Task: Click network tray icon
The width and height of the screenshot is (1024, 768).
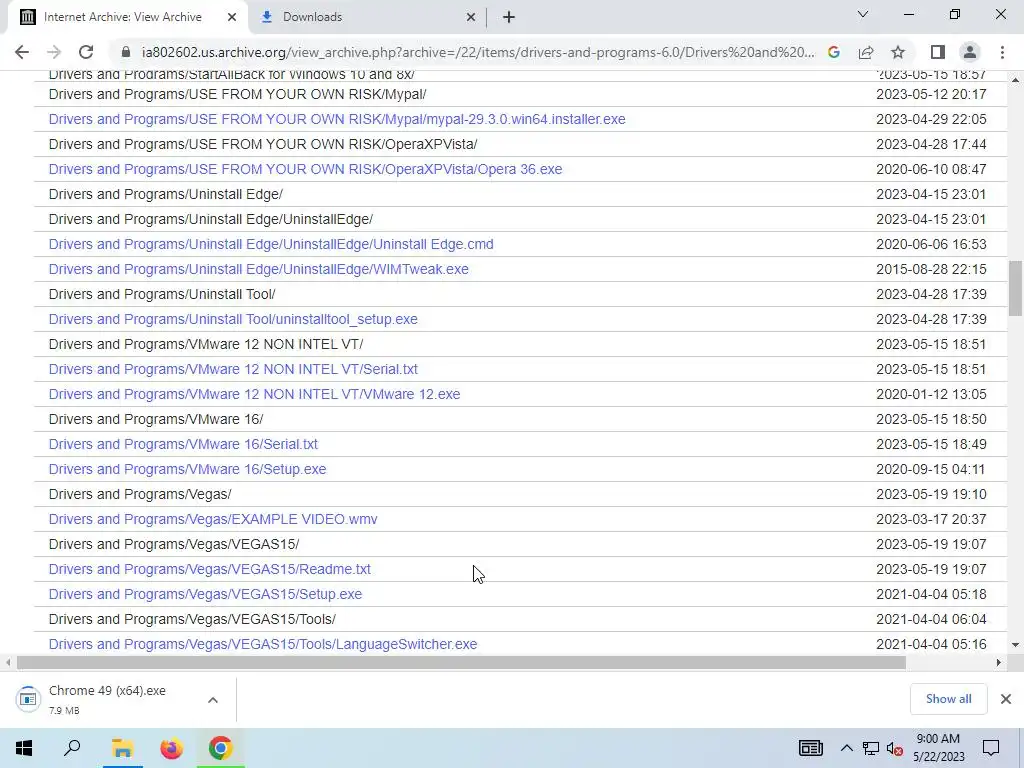Action: tap(870, 748)
